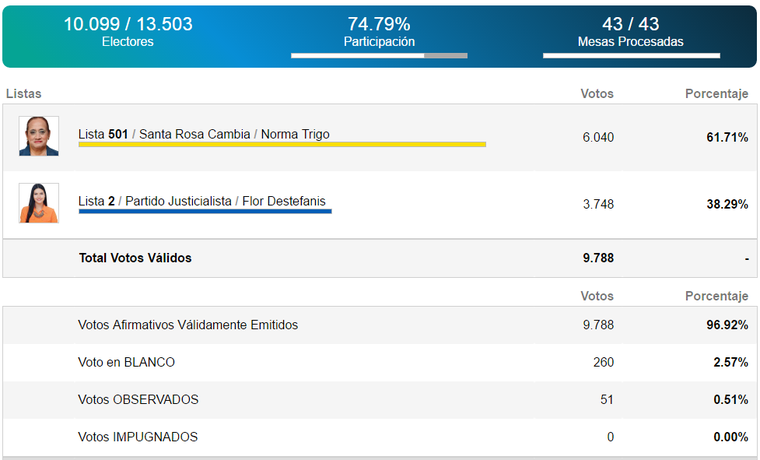Select the Votos Afirmativos Válidamente Emitidos row
The height and width of the screenshot is (460, 760).
(x=188, y=325)
